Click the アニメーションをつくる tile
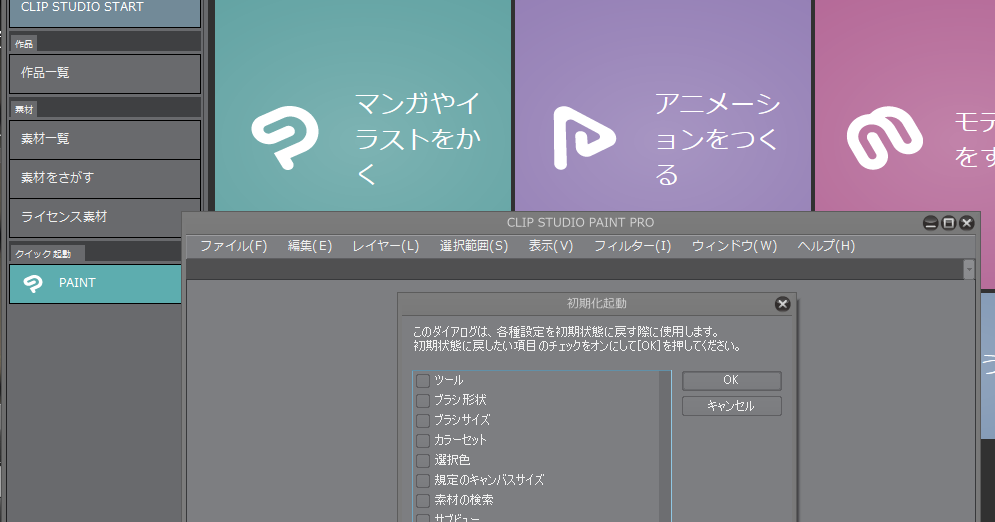The height and width of the screenshot is (522, 995). pos(662,105)
